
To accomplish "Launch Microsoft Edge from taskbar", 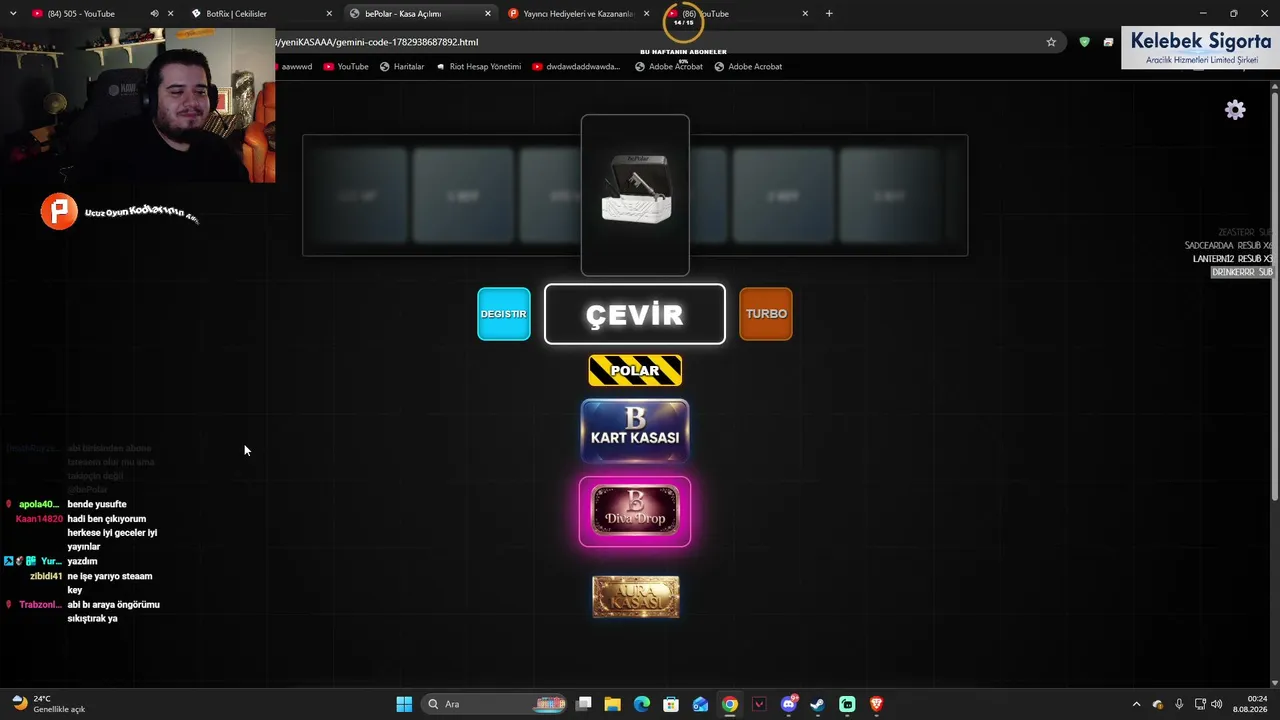I will coord(642,704).
